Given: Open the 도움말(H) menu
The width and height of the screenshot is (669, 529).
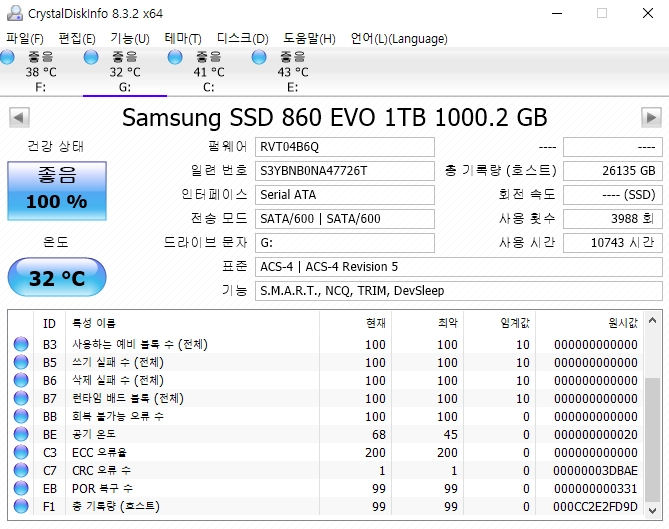Looking at the screenshot, I should pyautogui.click(x=309, y=39).
